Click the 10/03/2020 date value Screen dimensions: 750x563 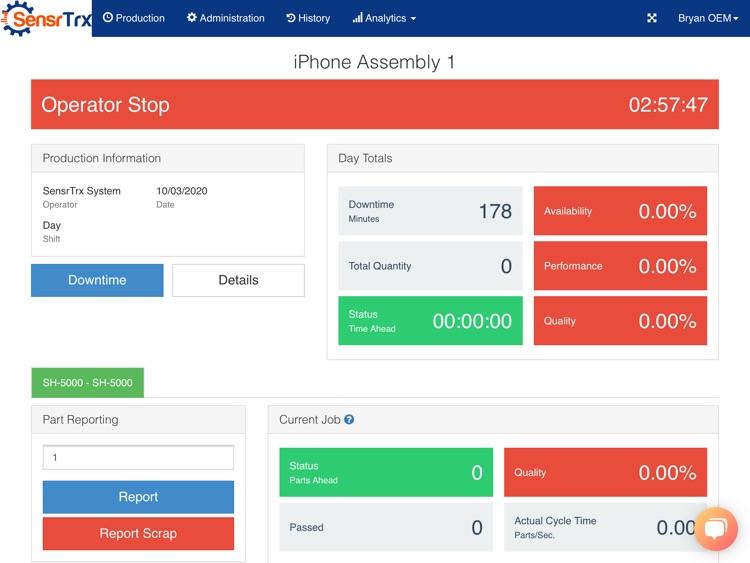coord(182,191)
